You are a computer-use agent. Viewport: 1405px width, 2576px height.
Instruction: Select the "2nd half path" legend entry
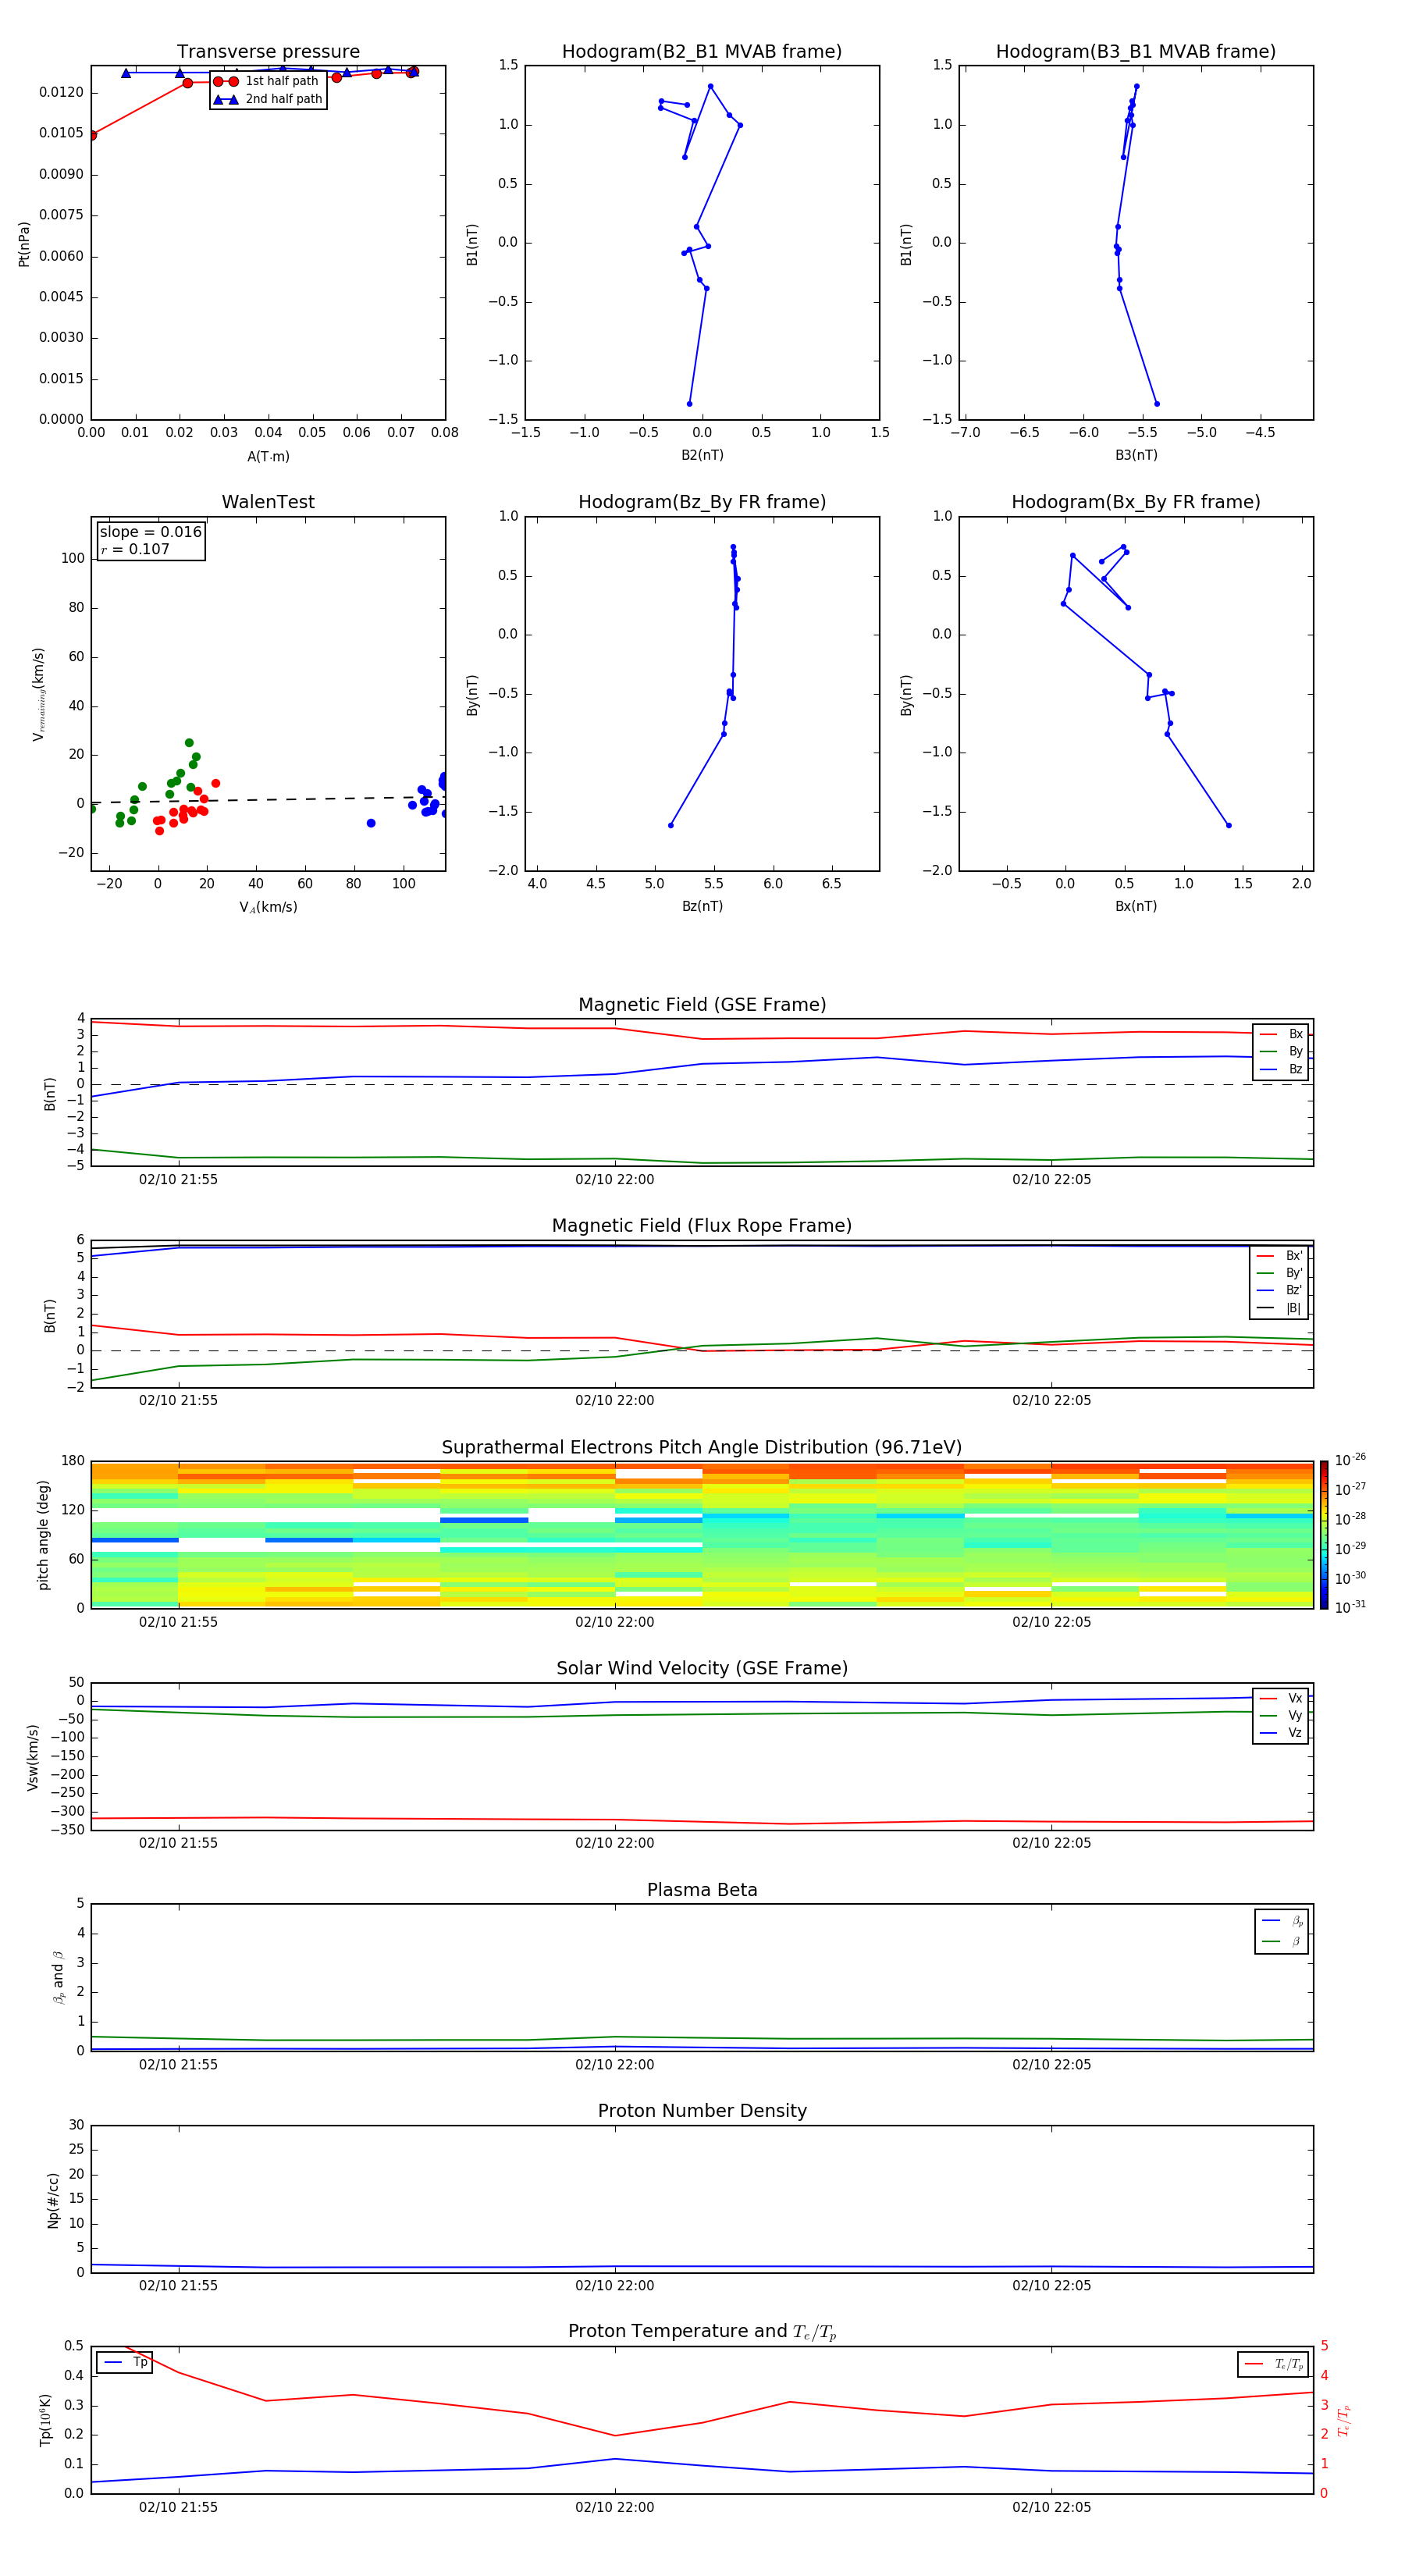pos(267,99)
